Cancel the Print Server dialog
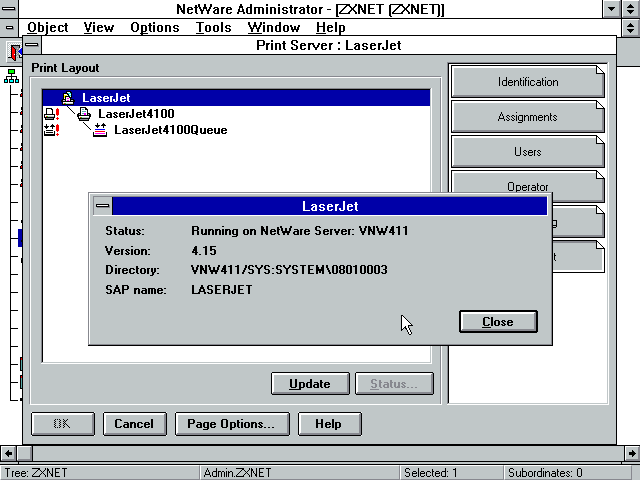Image resolution: width=640 pixels, height=480 pixels. tap(134, 424)
